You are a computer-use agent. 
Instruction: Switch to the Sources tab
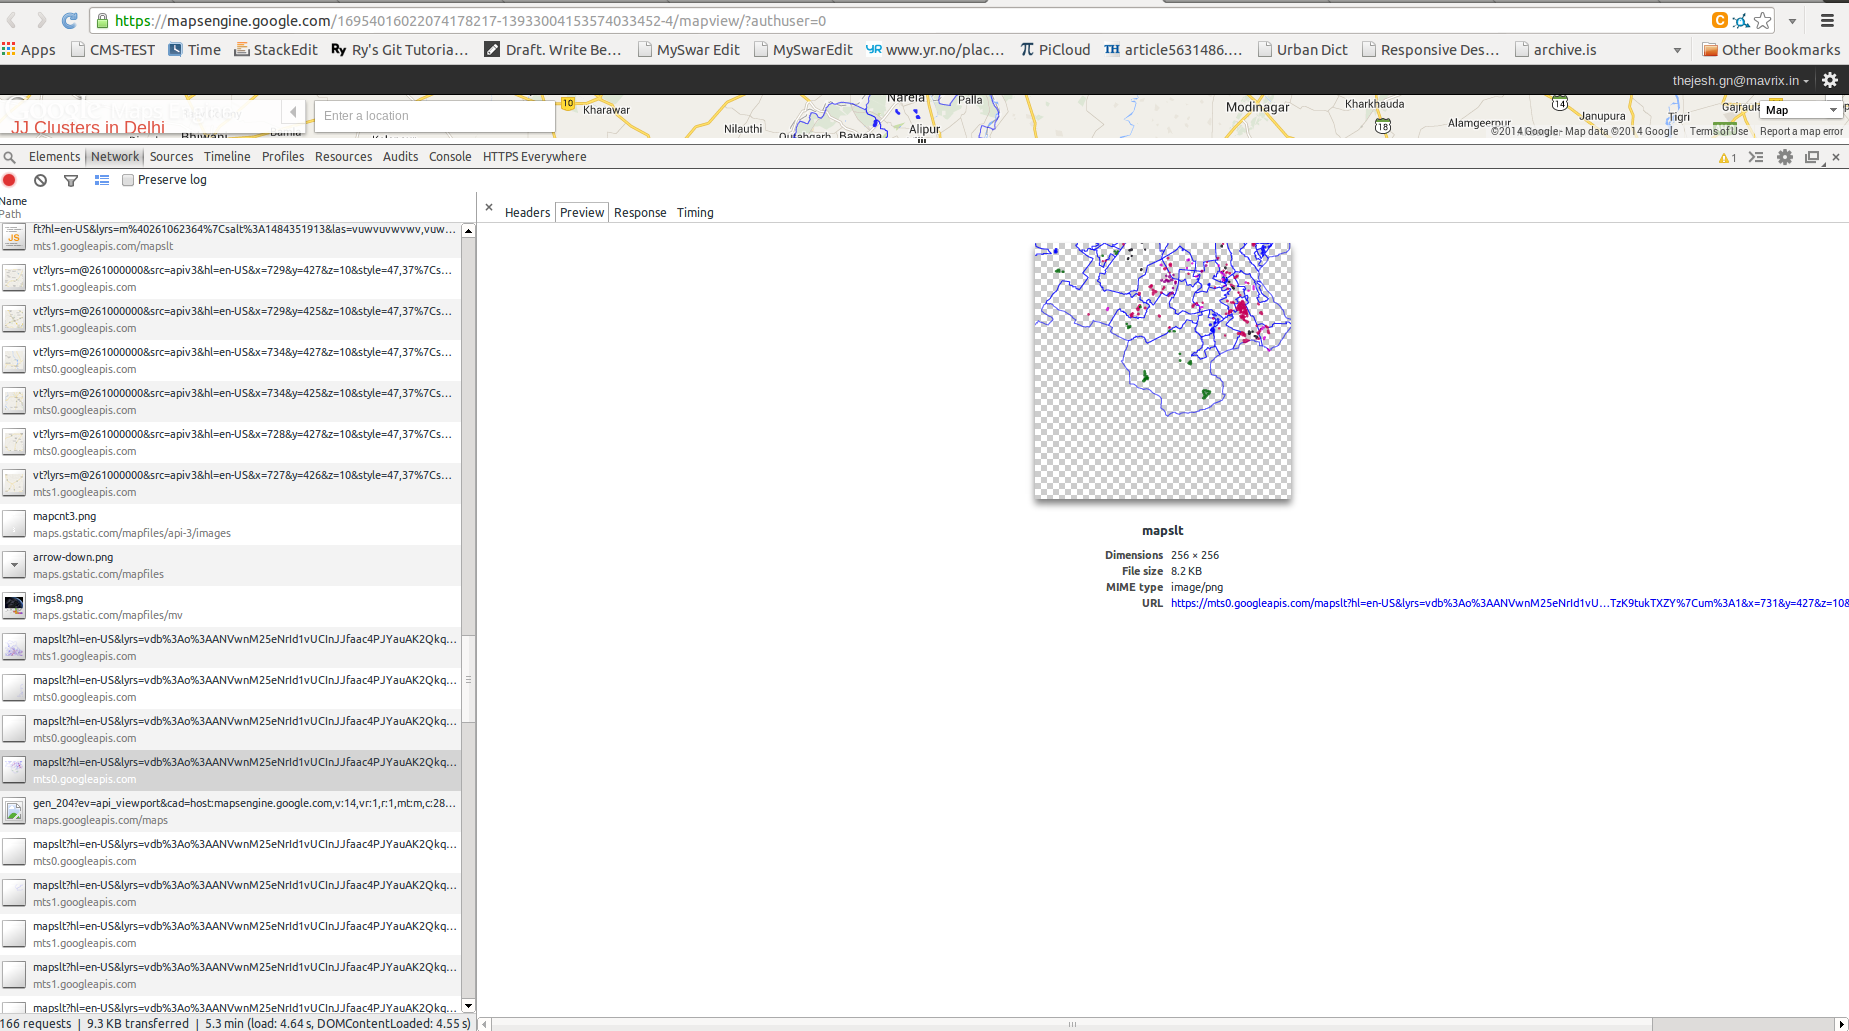click(x=171, y=157)
